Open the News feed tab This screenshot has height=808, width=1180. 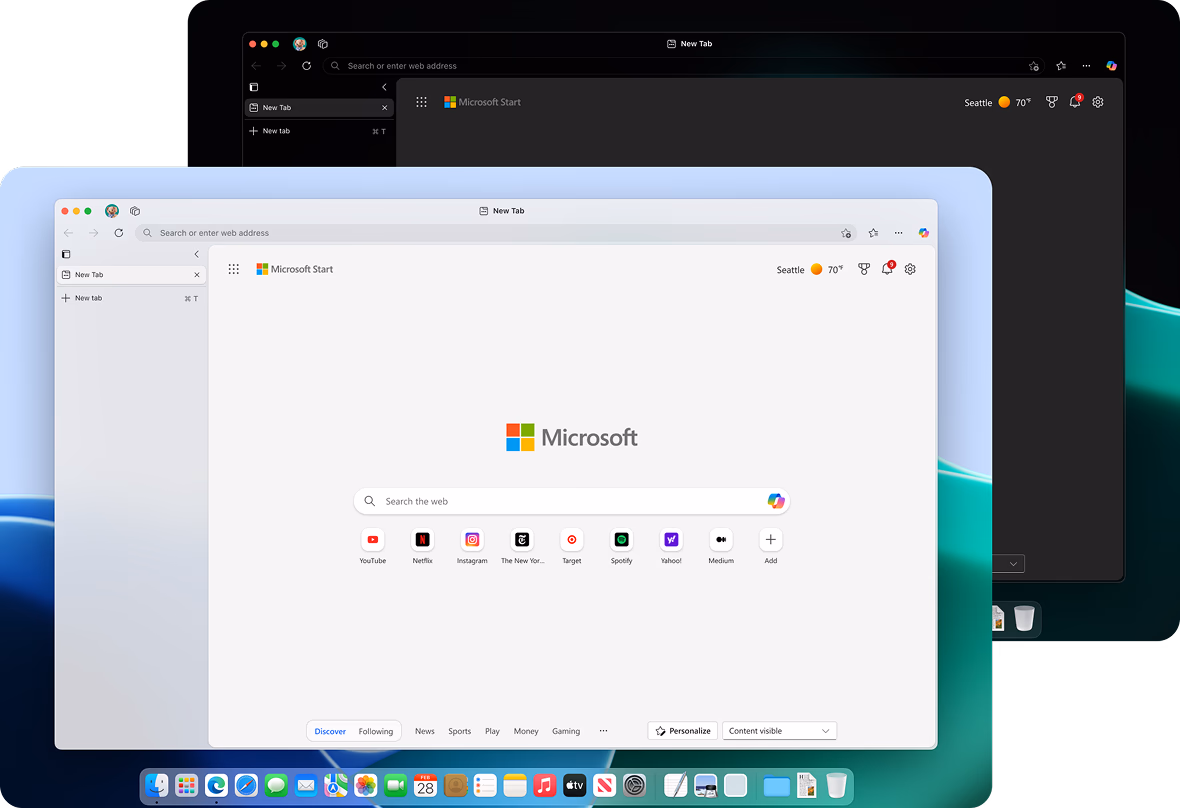pos(425,731)
